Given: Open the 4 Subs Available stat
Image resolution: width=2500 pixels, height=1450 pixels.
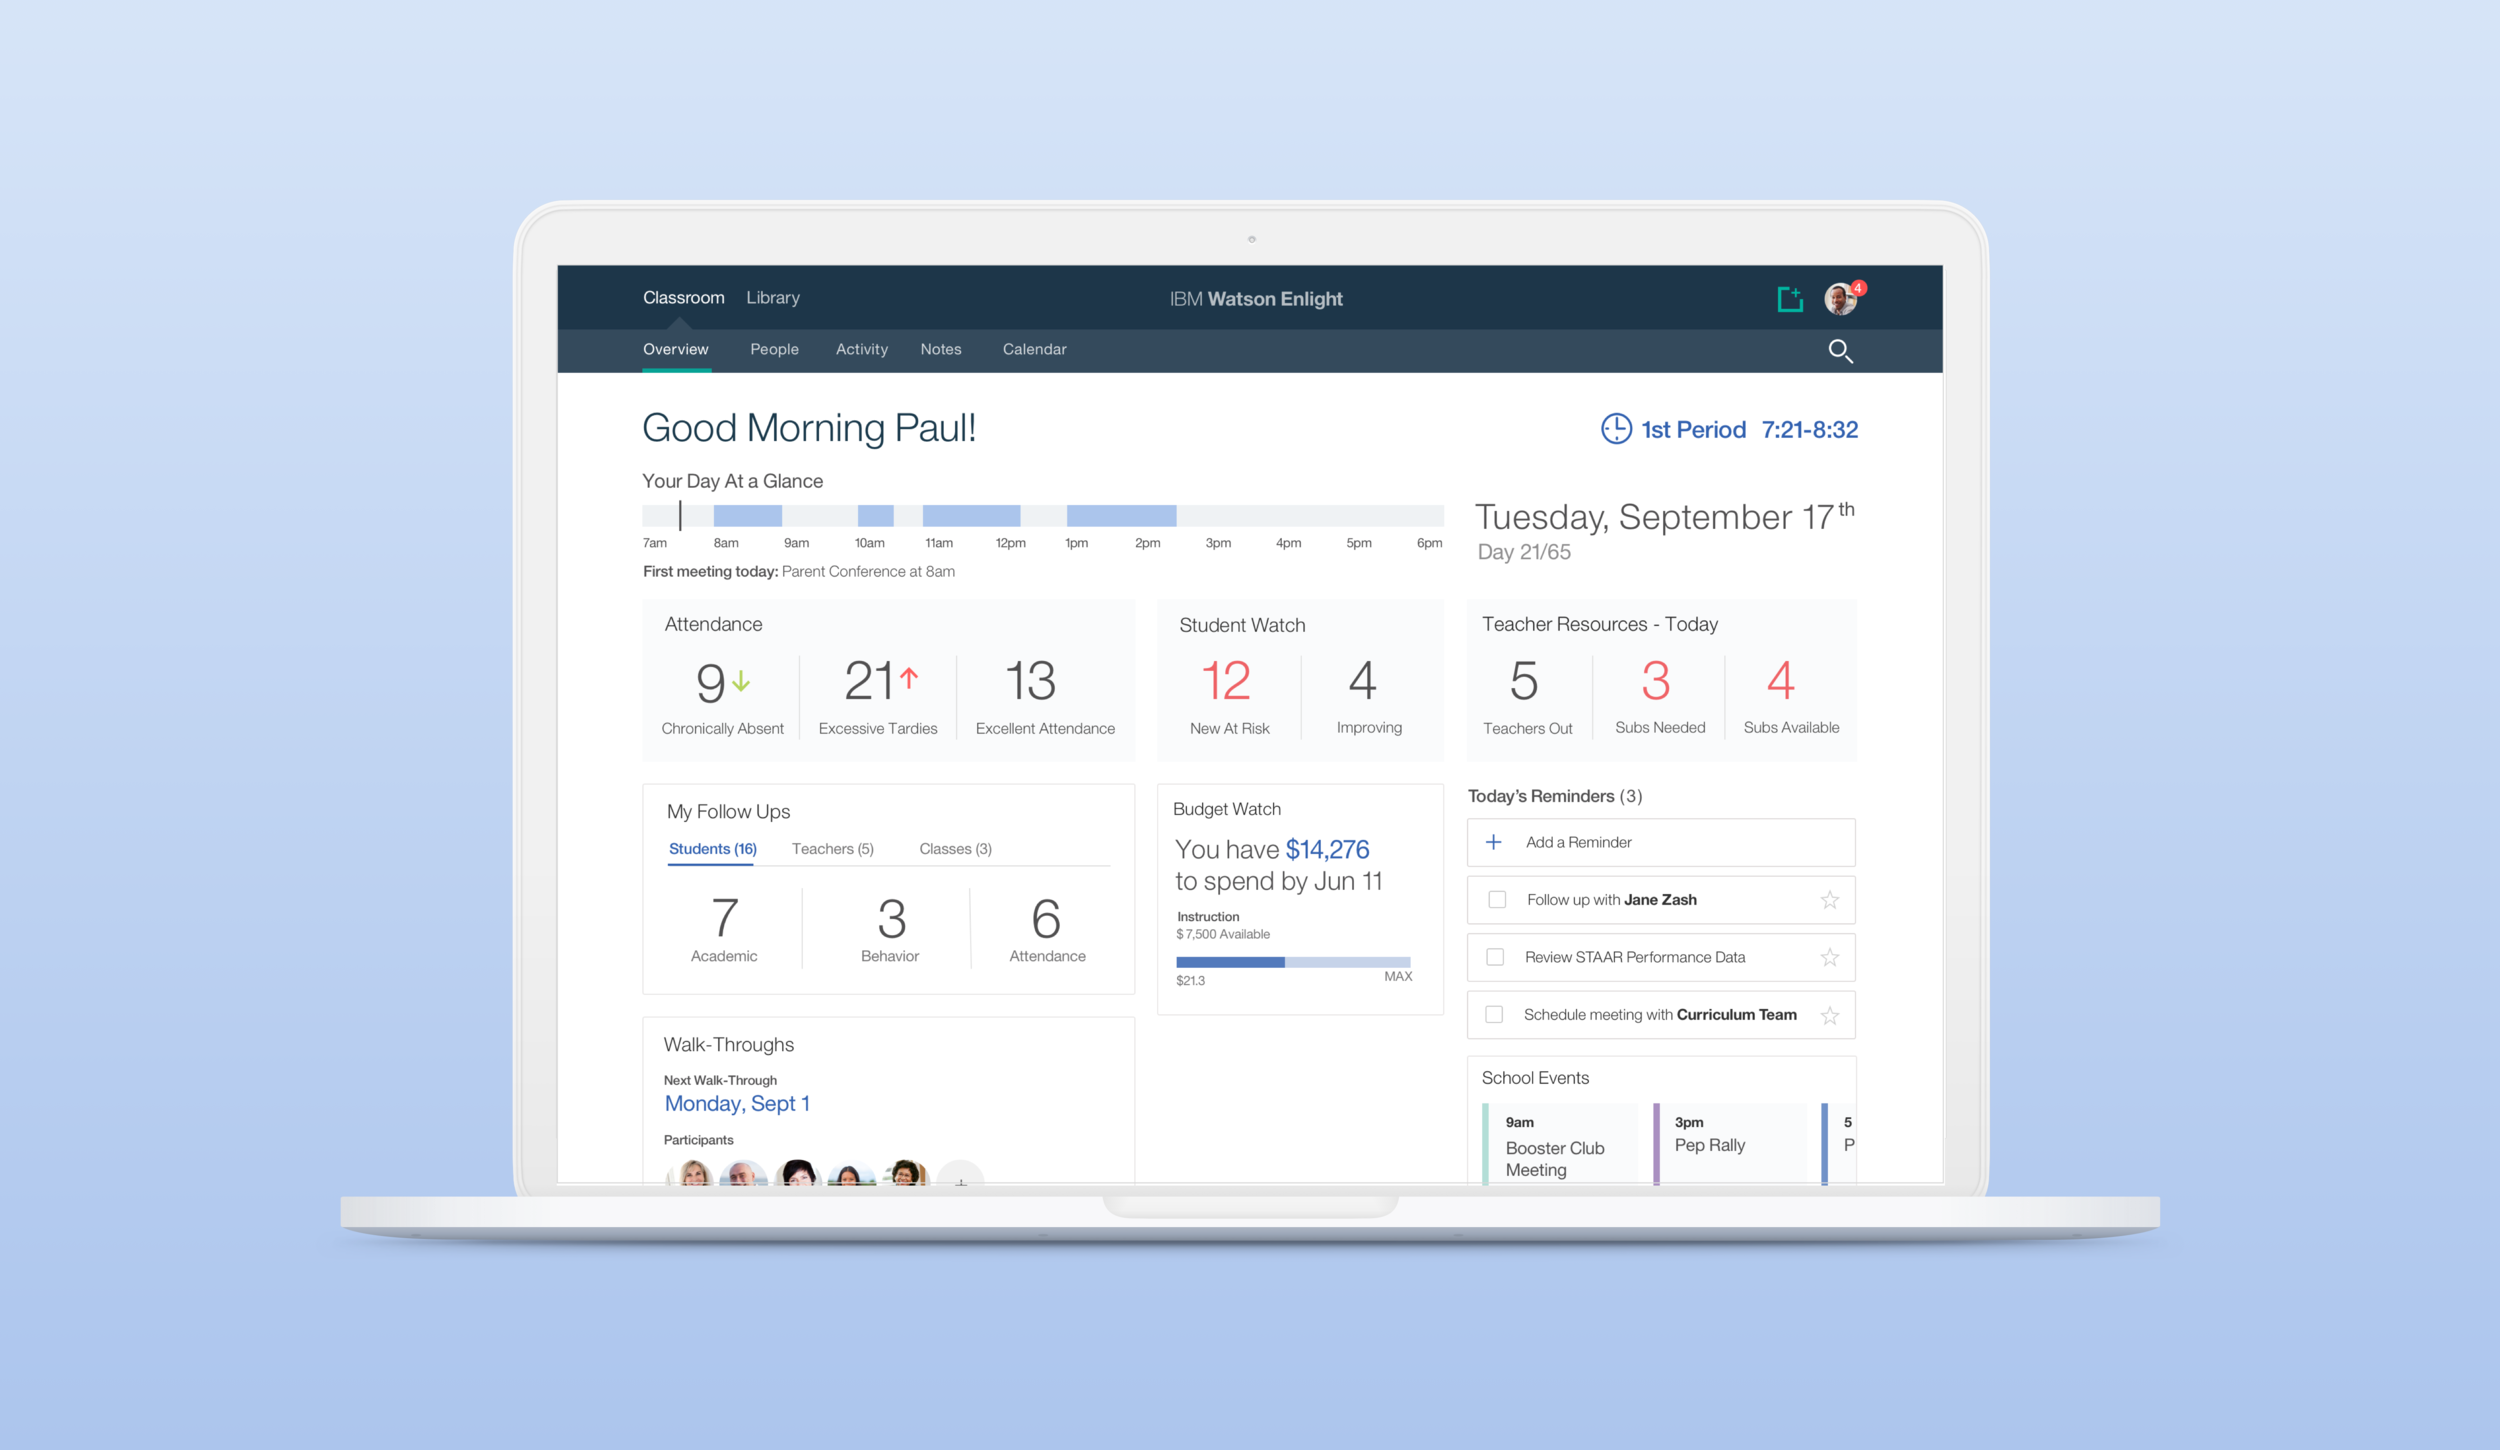Looking at the screenshot, I should [x=1791, y=697].
